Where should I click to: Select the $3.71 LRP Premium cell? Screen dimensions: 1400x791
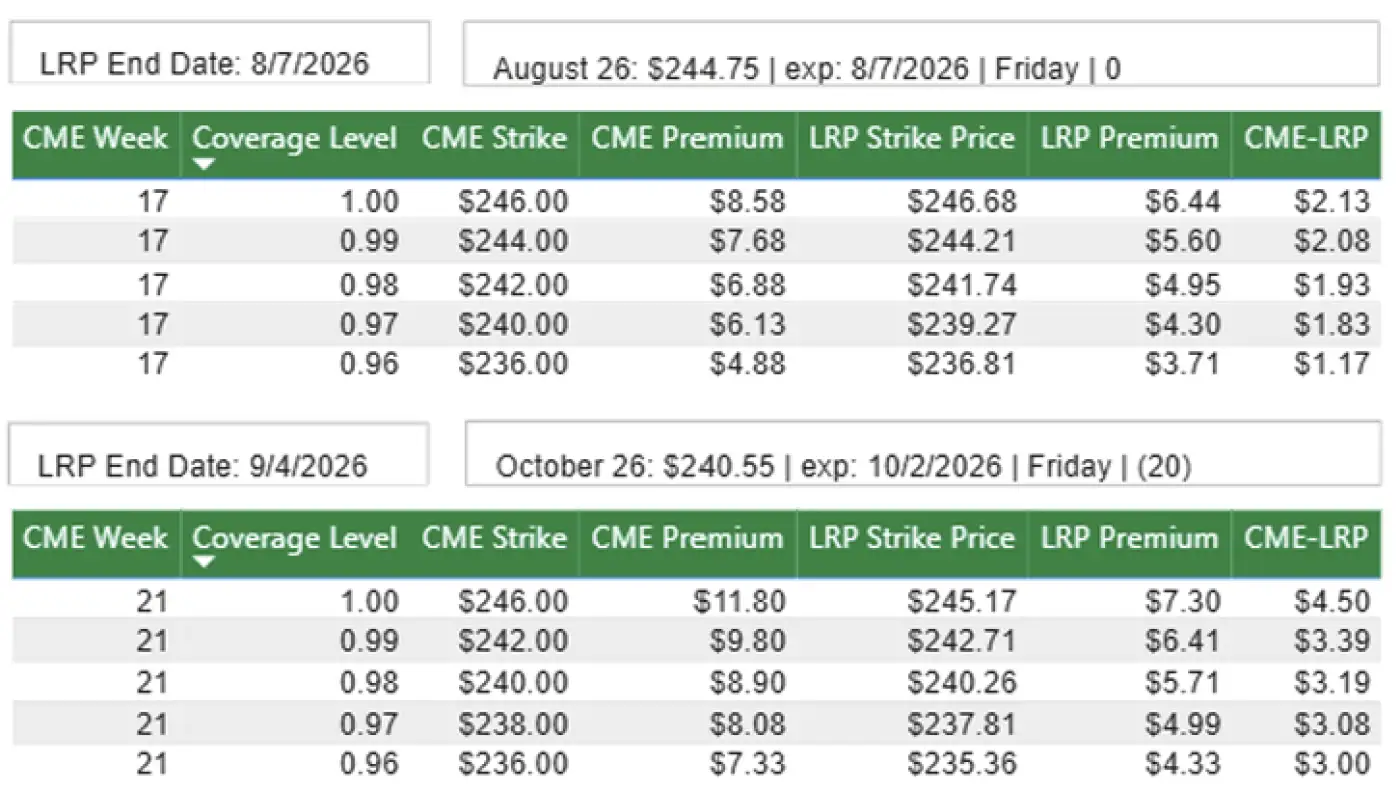(1184, 364)
